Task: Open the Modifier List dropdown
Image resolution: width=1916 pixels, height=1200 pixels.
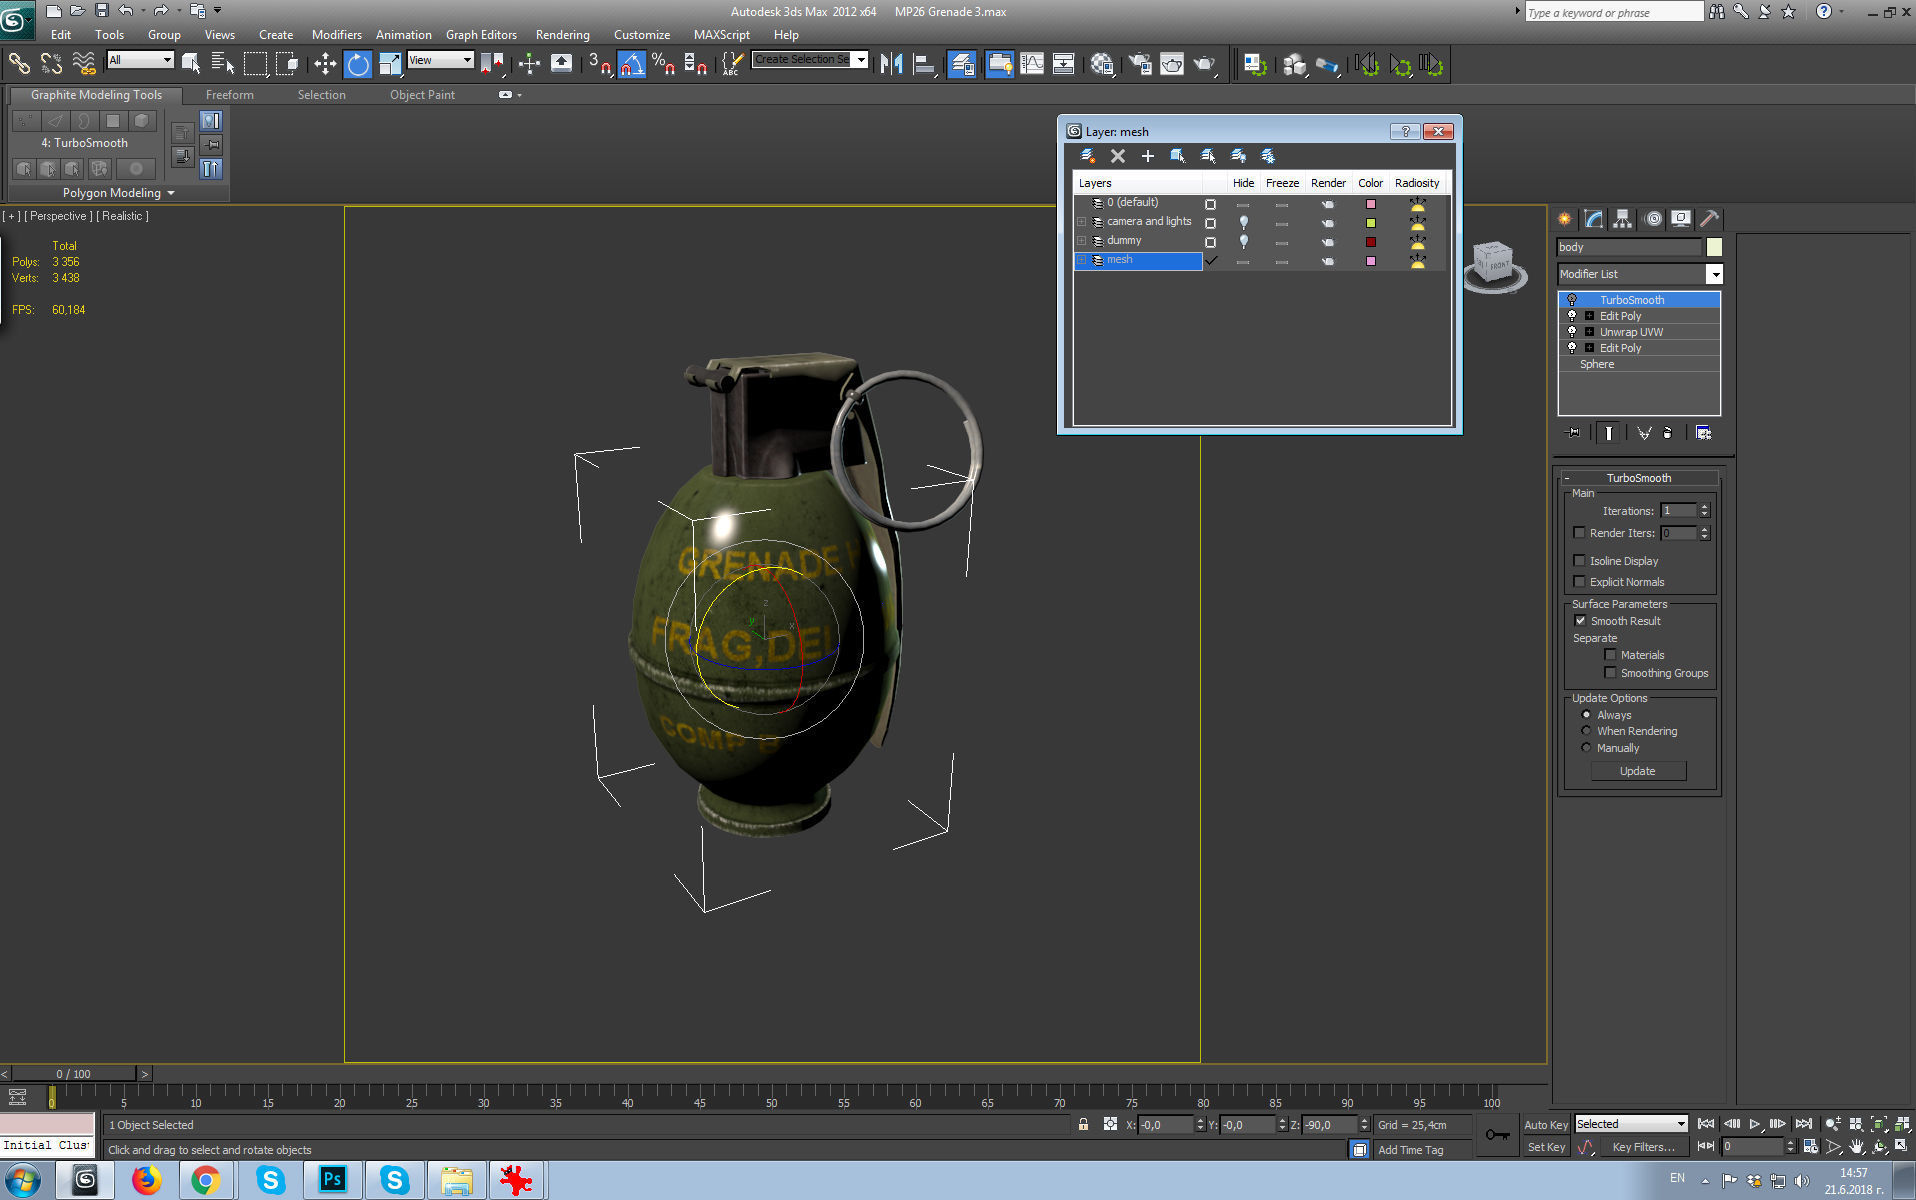Action: (x=1715, y=273)
